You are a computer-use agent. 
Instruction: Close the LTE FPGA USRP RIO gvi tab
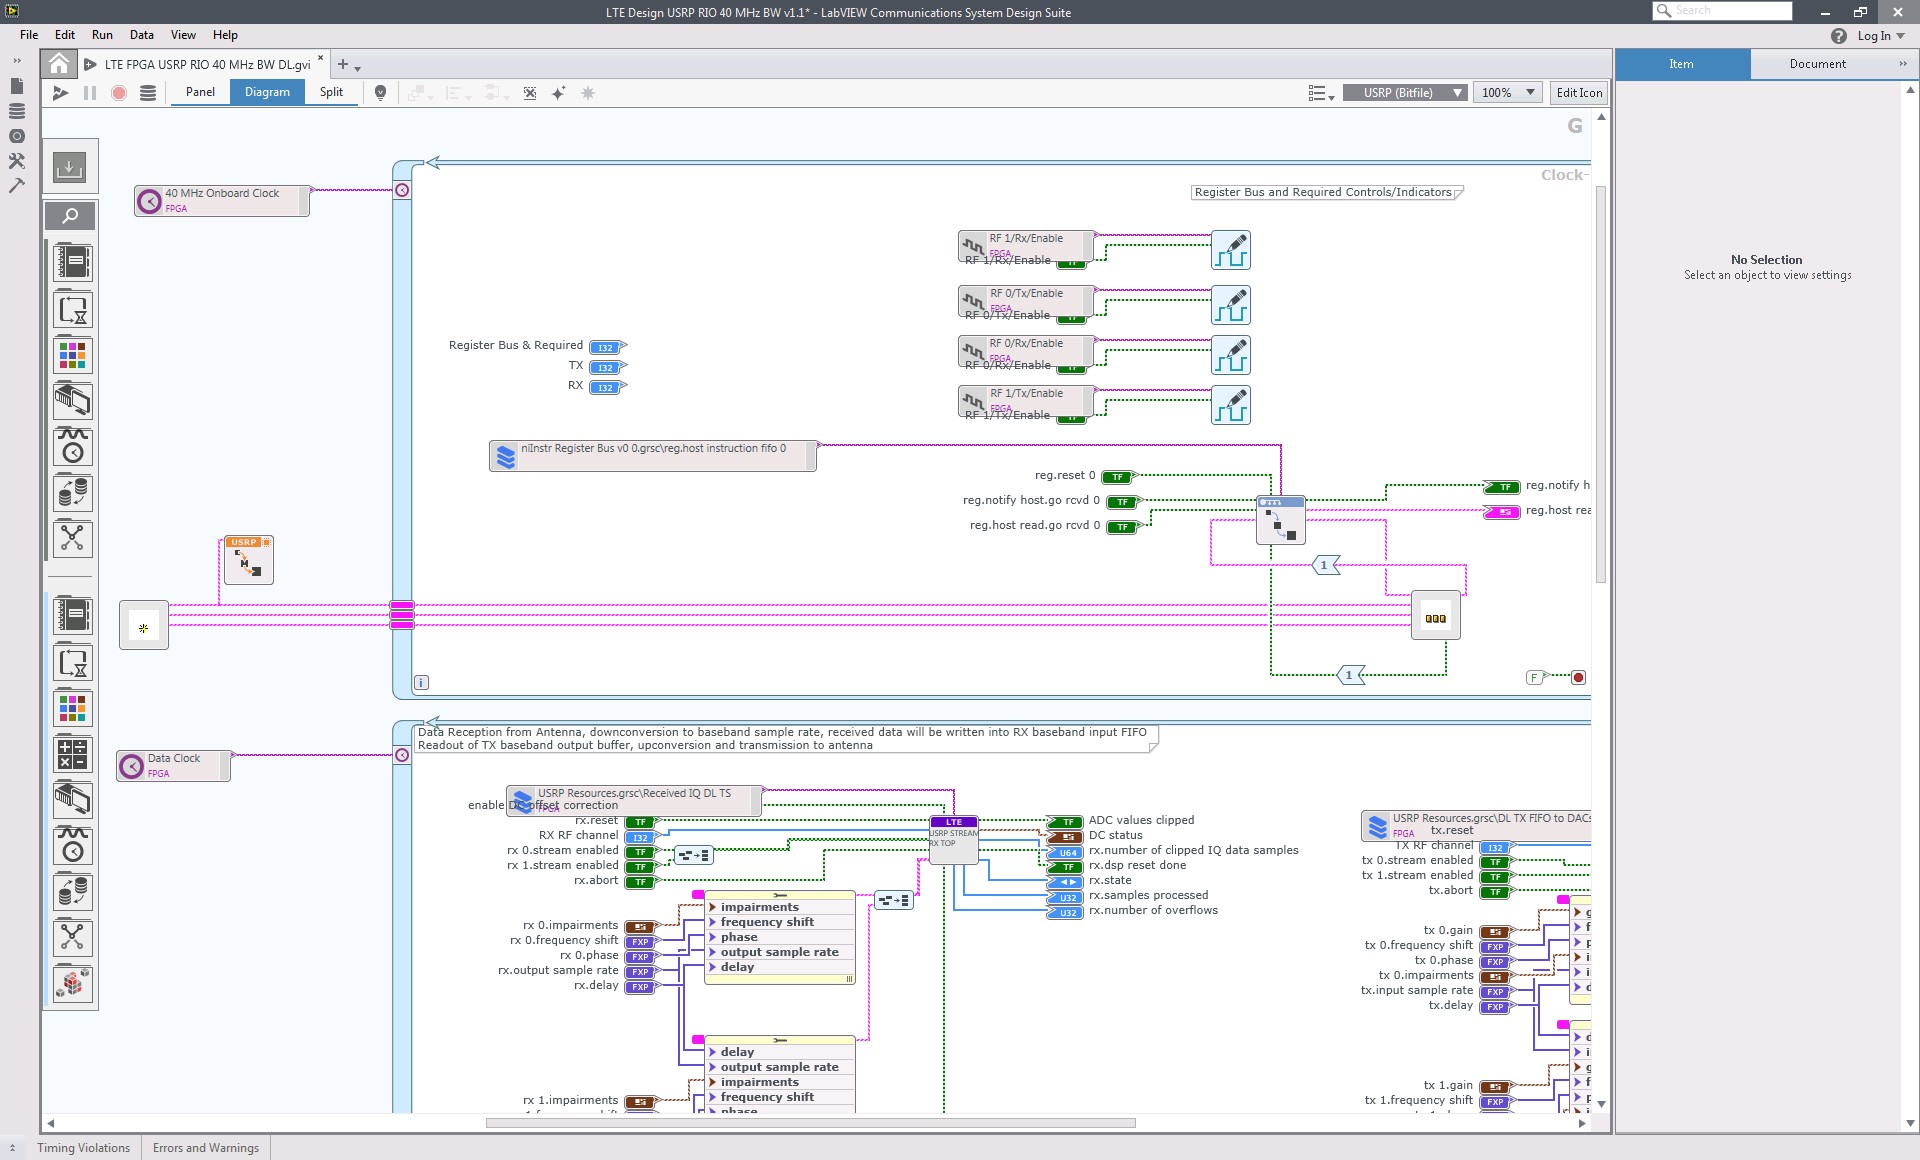[x=321, y=58]
